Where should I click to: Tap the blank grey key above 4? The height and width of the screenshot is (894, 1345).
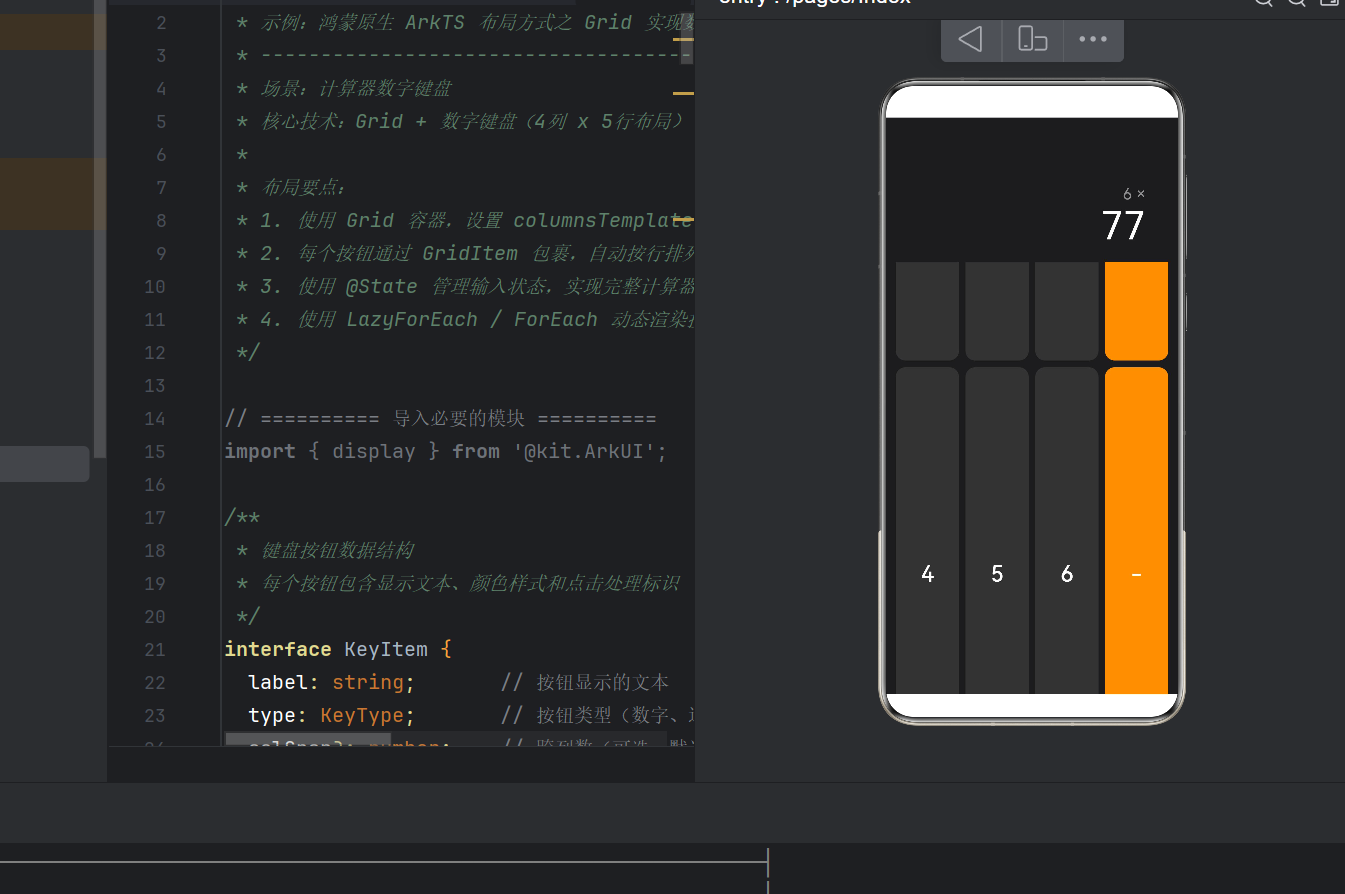(x=927, y=311)
